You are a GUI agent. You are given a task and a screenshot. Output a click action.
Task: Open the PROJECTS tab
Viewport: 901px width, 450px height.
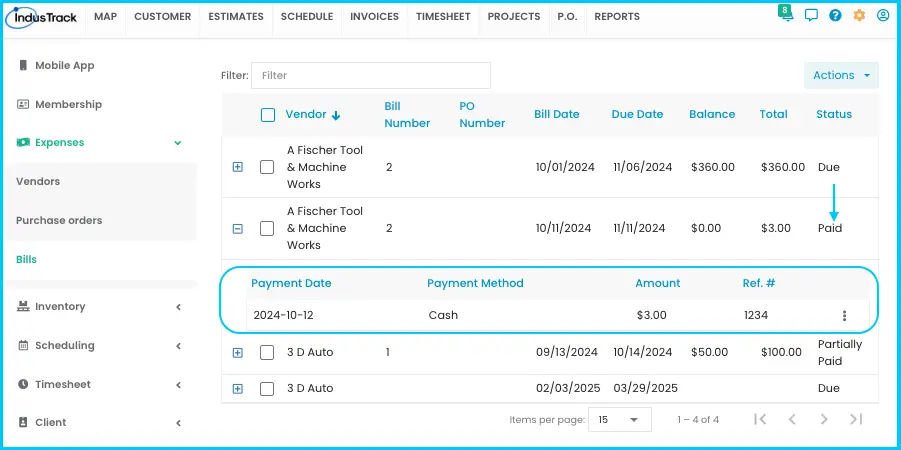[514, 17]
